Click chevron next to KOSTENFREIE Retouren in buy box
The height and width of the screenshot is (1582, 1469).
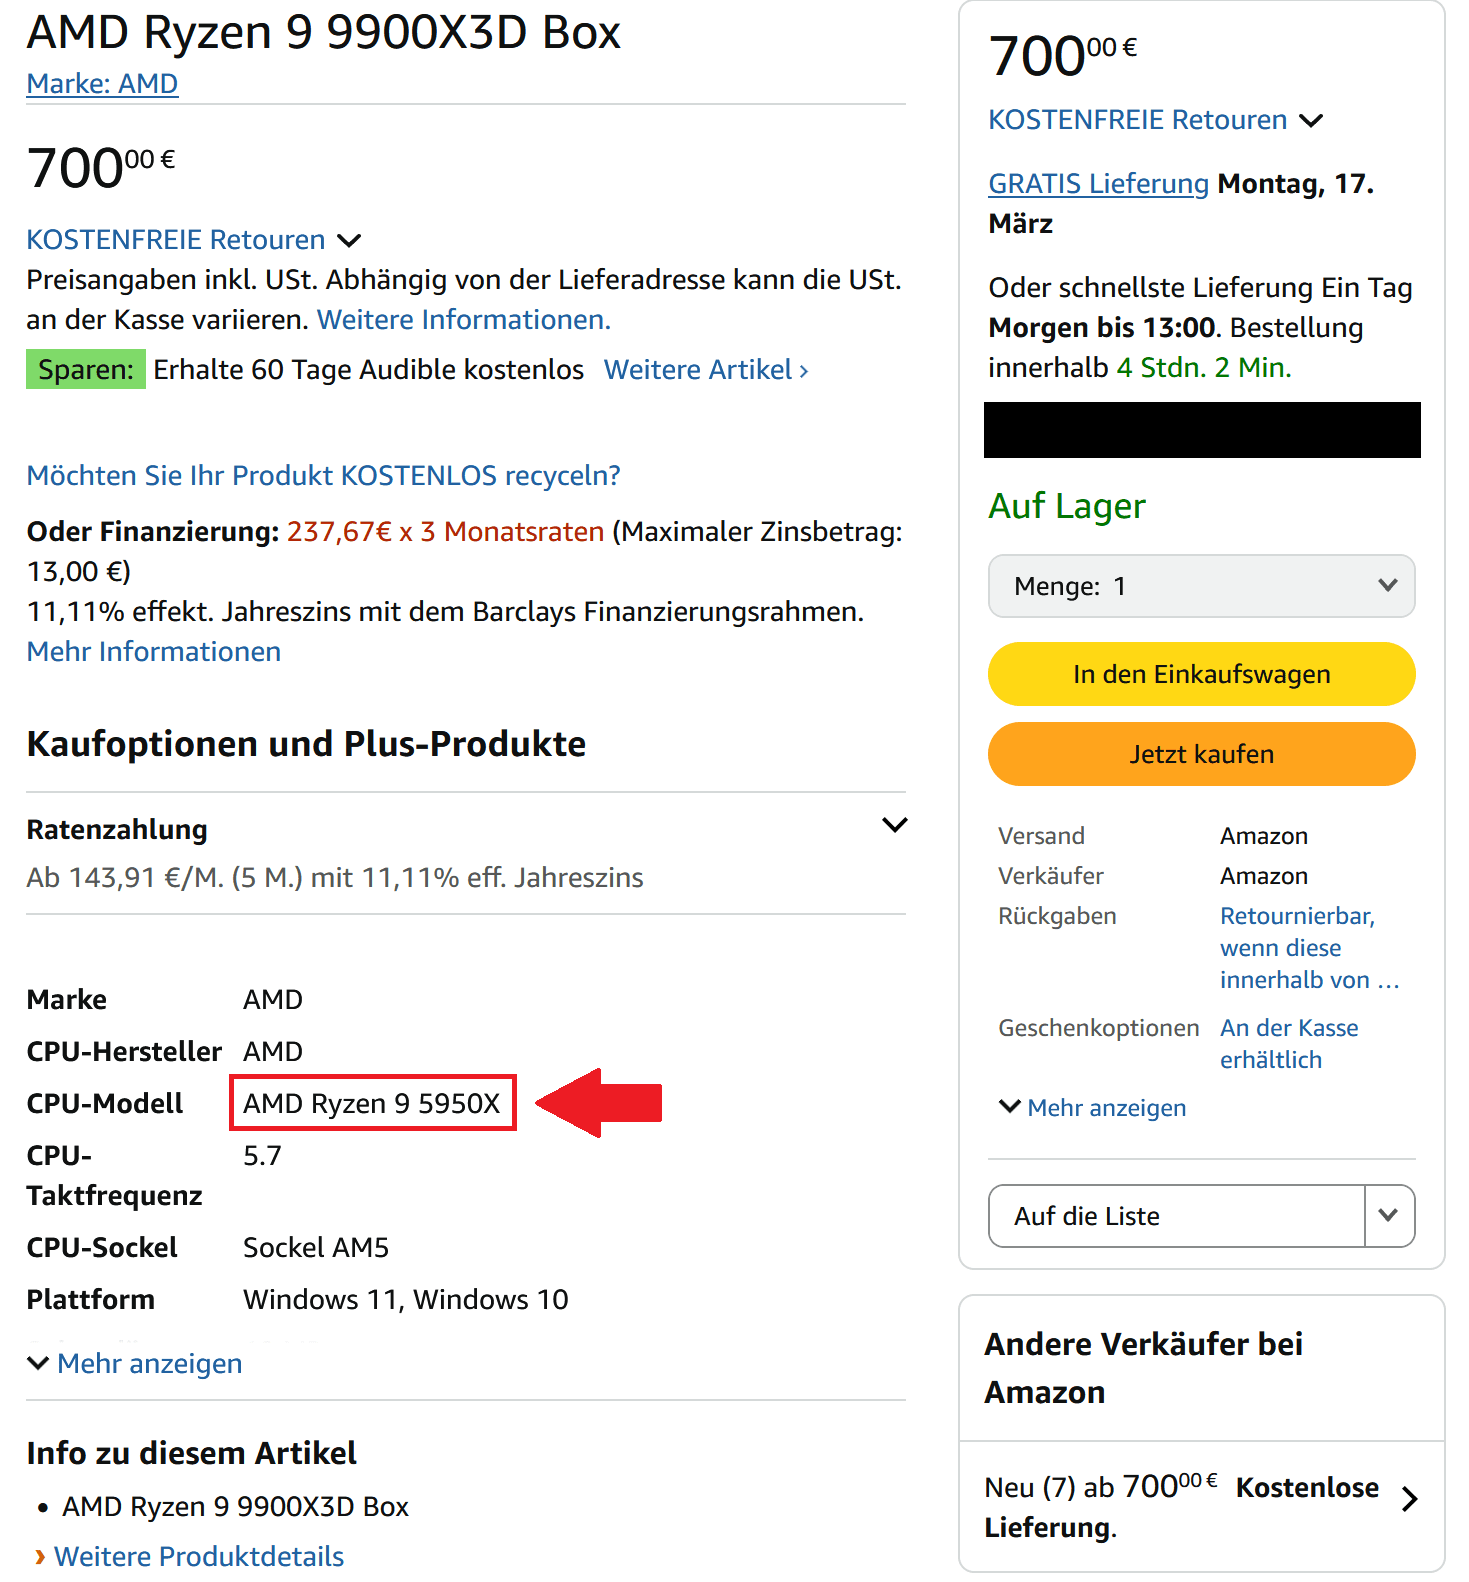click(1311, 121)
